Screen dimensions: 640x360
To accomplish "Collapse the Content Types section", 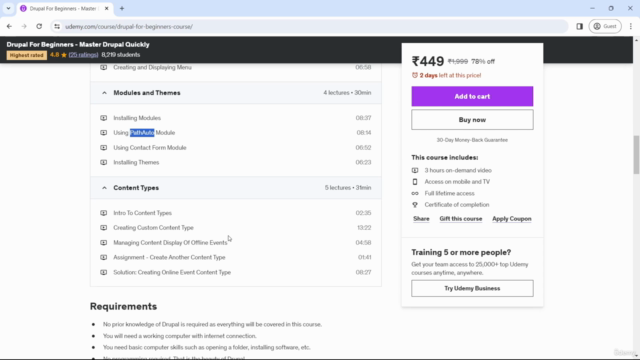I will point(104,188).
